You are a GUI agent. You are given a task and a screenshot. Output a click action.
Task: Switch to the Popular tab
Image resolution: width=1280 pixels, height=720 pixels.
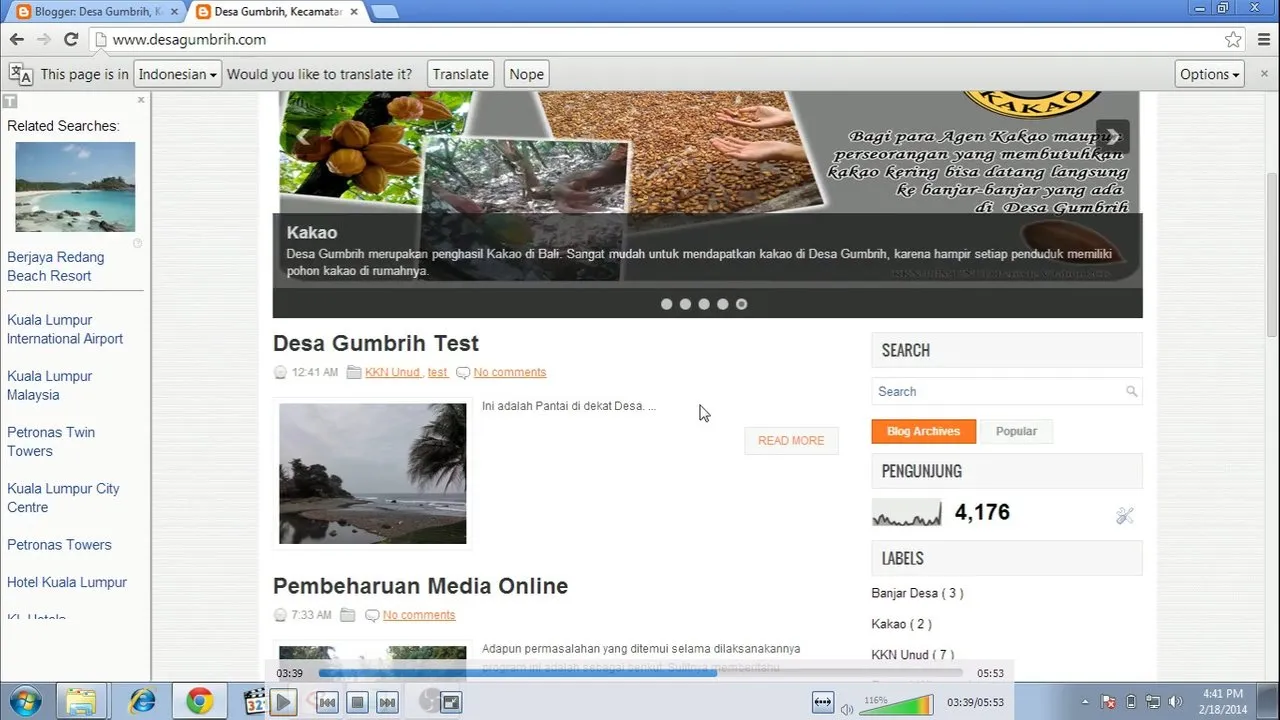[x=1016, y=431]
